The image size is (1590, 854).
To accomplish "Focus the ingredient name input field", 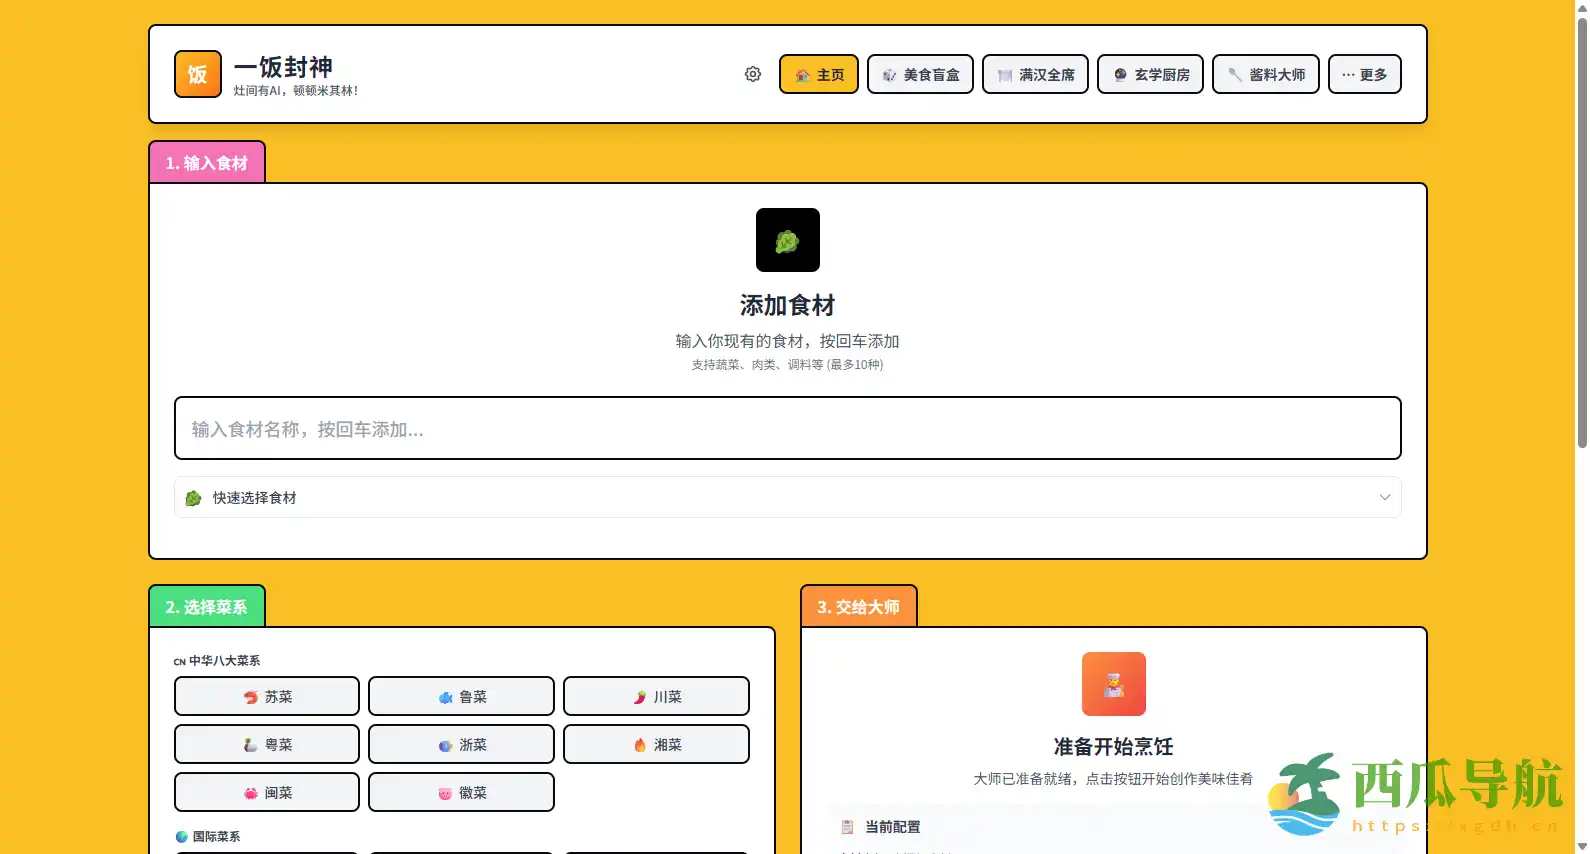I will click(x=787, y=429).
